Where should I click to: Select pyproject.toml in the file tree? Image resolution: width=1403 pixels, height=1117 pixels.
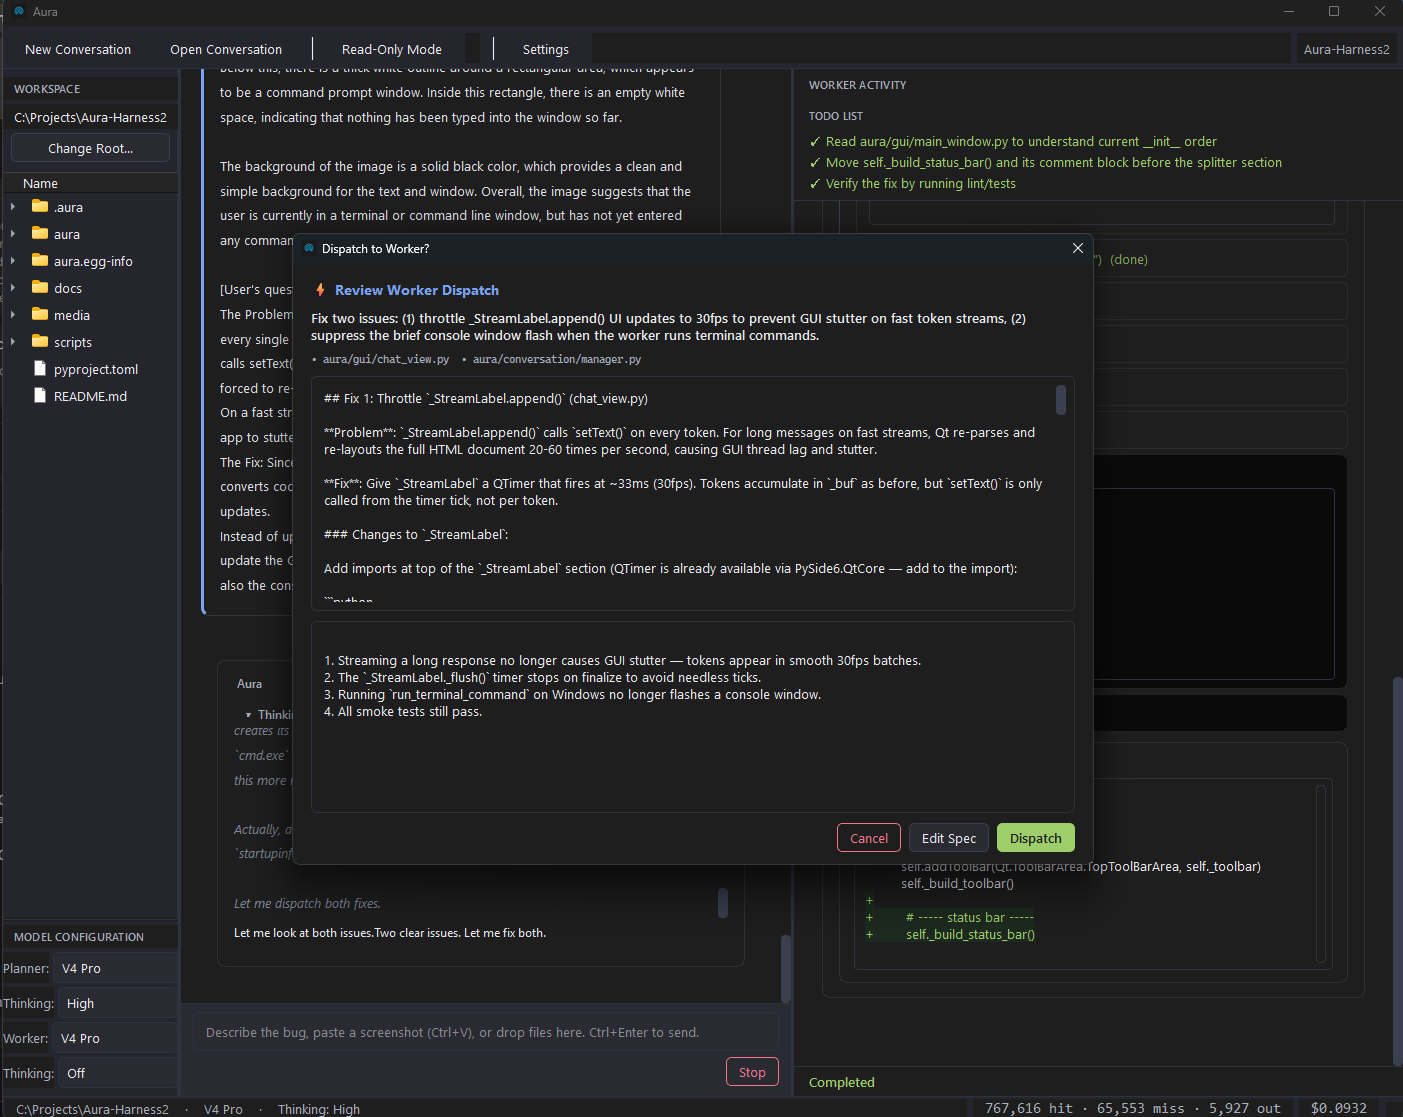pyautogui.click(x=96, y=369)
